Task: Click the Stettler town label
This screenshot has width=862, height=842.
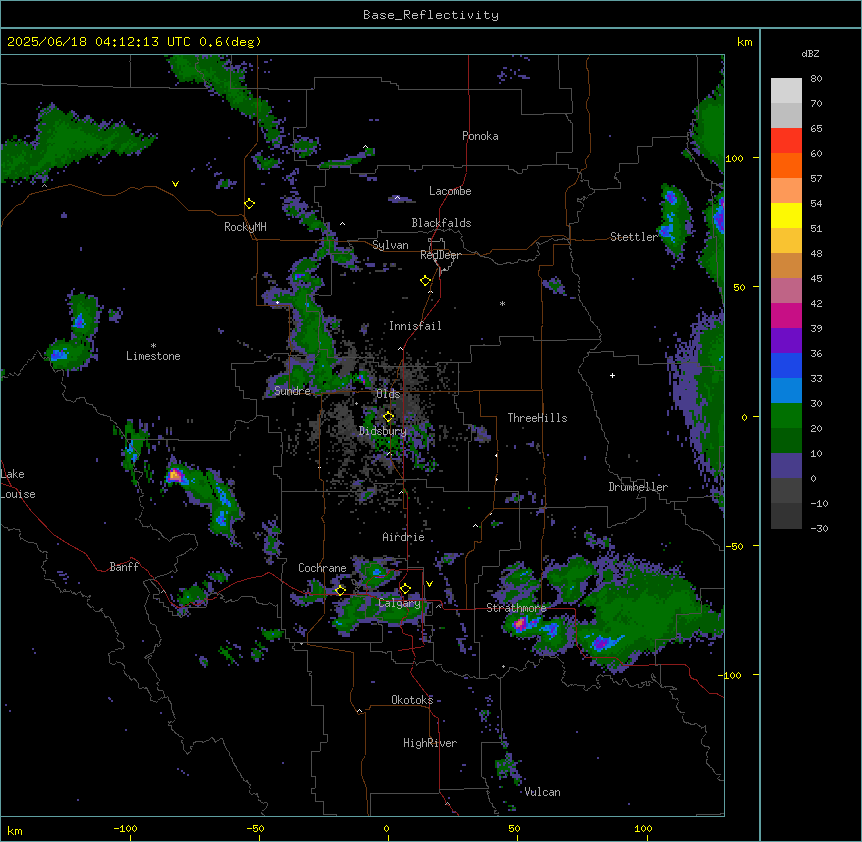Action: click(634, 237)
